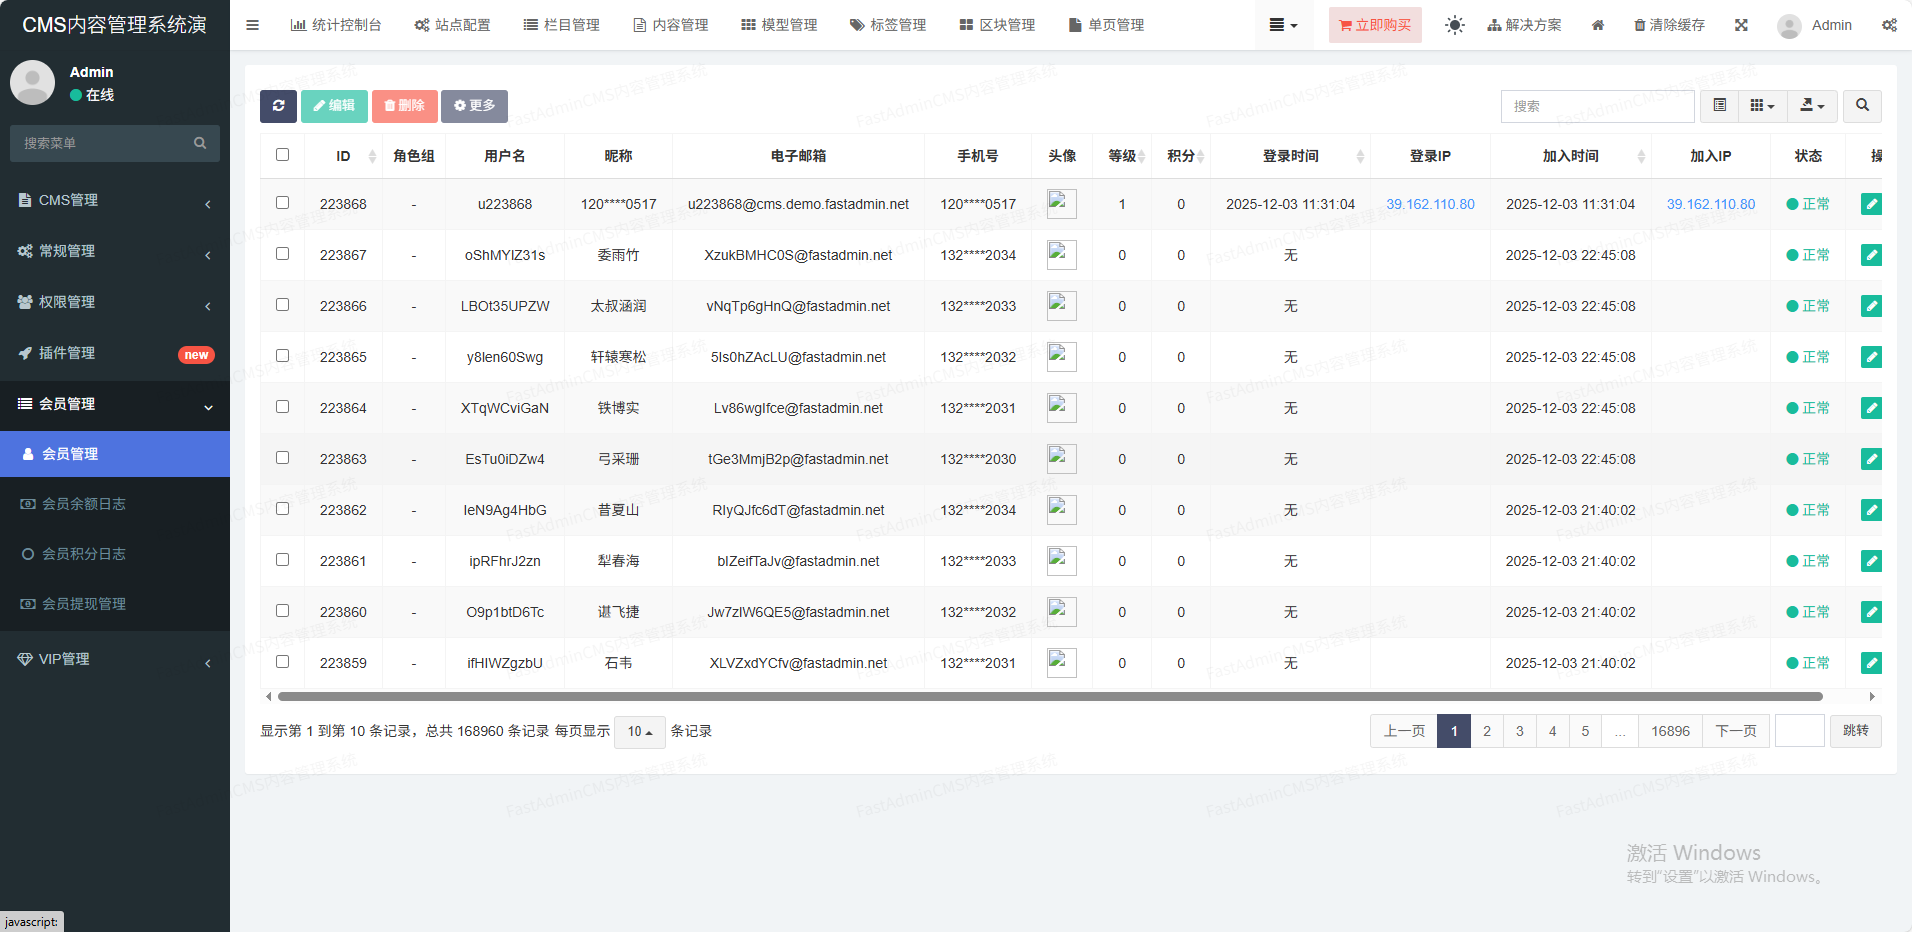
Task: Select 会员余额日志 in the sidebar
Action: pyautogui.click(x=84, y=504)
